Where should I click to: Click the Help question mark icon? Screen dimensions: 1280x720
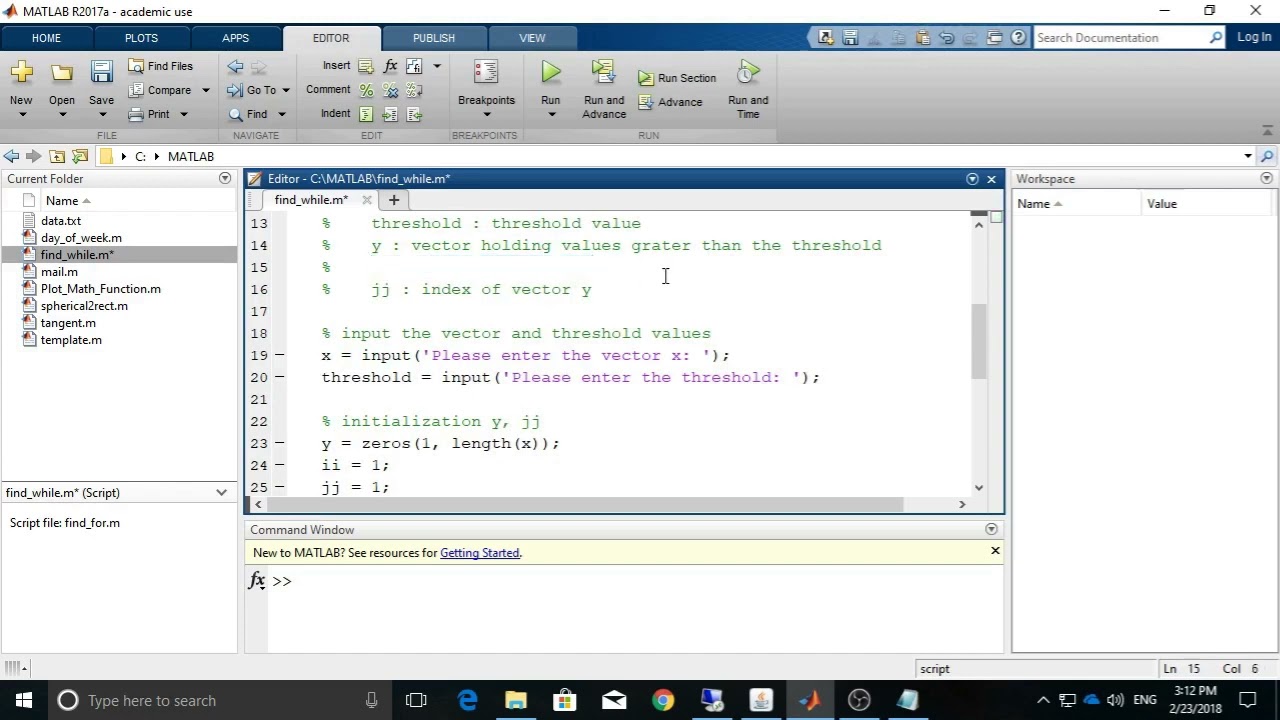coord(1019,37)
